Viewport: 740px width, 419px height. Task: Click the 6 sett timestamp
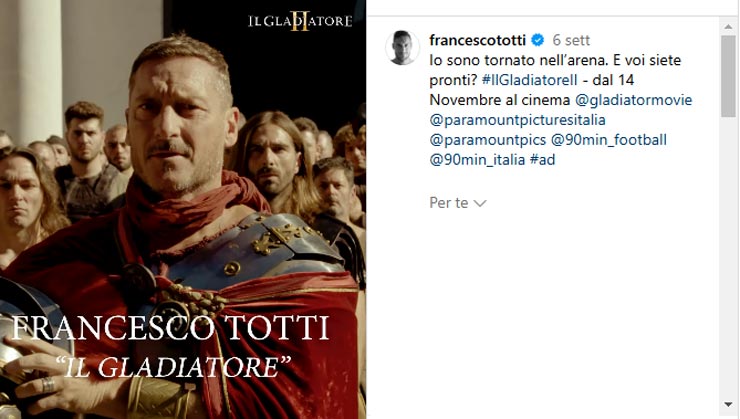click(571, 40)
